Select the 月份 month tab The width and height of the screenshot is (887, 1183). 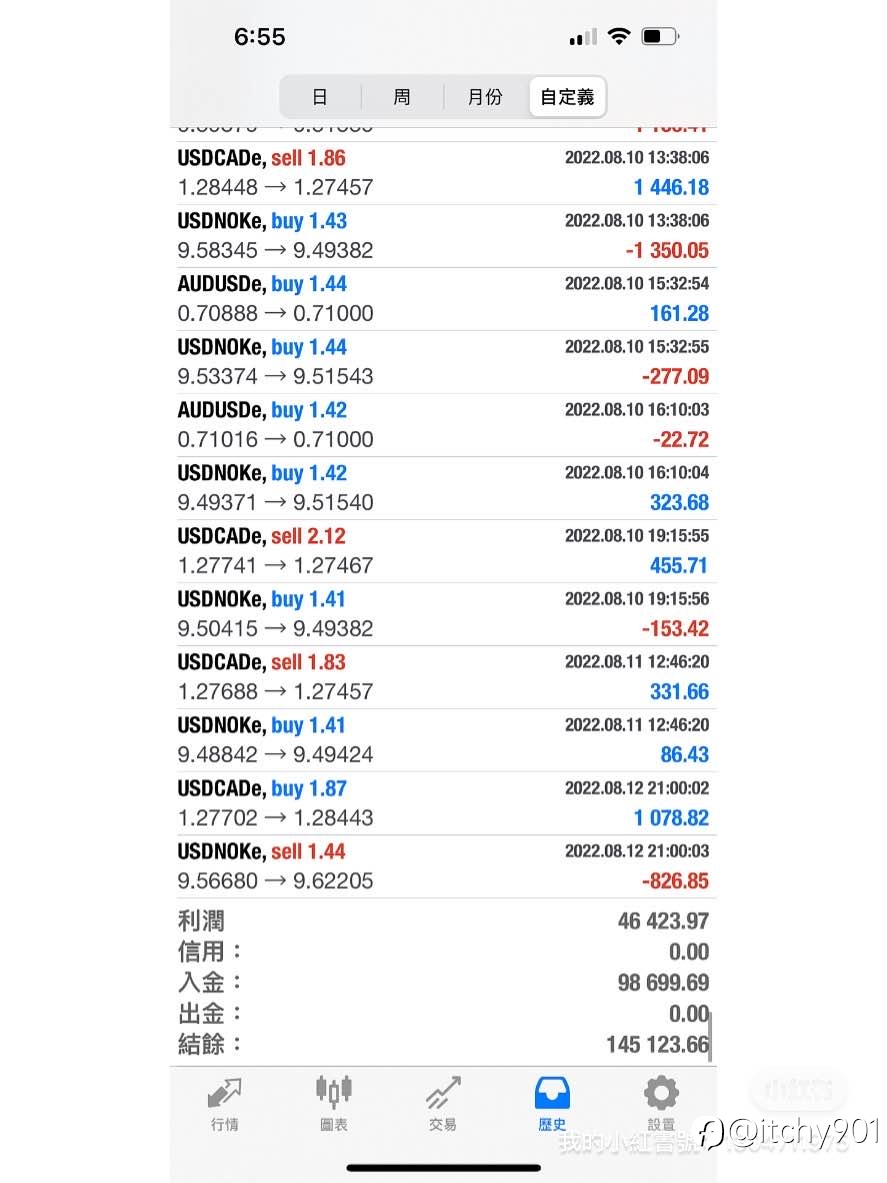pyautogui.click(x=485, y=97)
